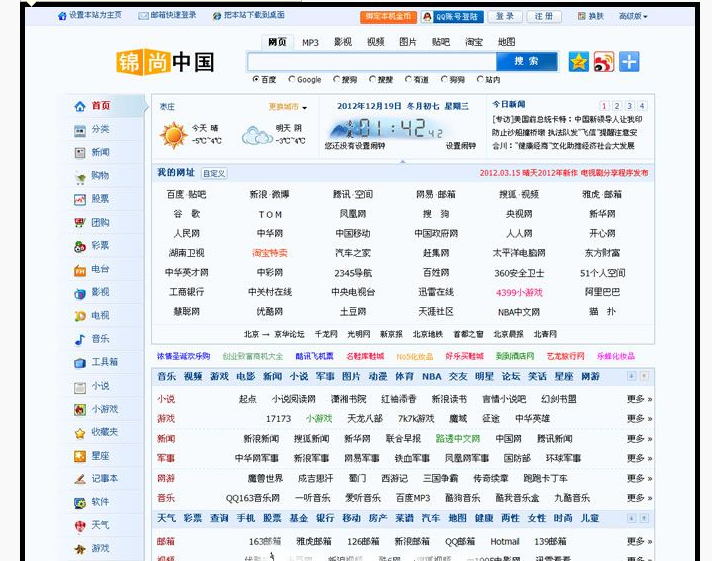Open the 工具箱 toolbox icon
Viewport: 718px width, 561px height.
[x=80, y=363]
